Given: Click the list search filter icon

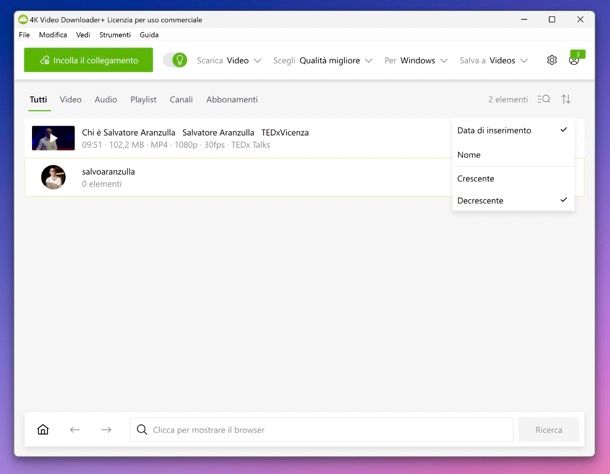Looking at the screenshot, I should [x=544, y=99].
